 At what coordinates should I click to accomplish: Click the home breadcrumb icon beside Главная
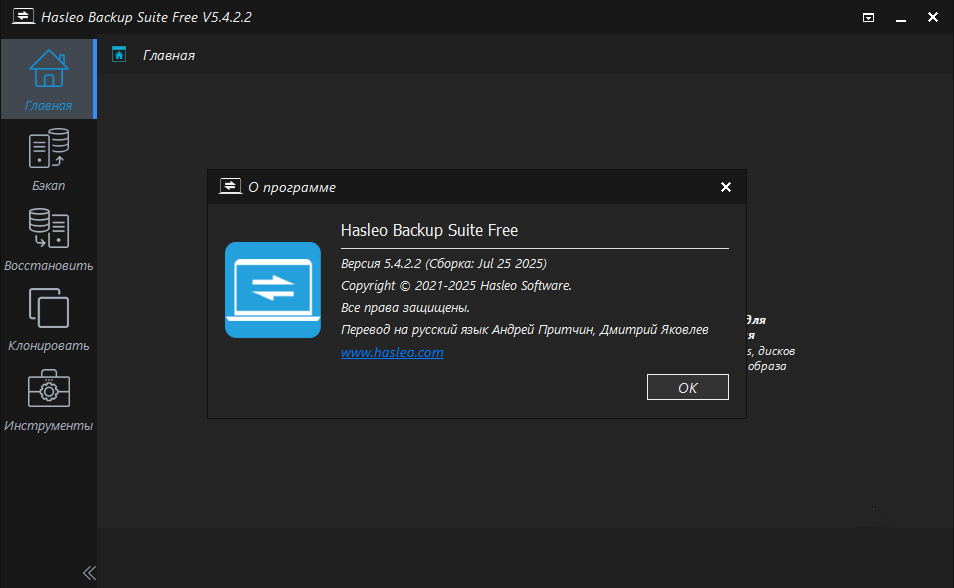(x=119, y=55)
